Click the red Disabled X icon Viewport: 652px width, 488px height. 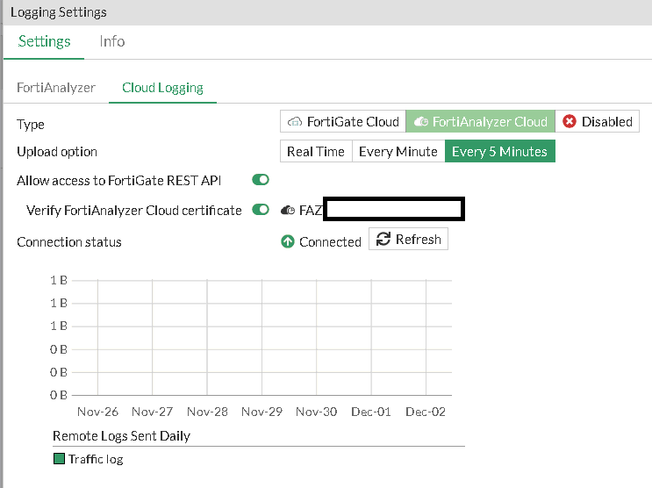tap(569, 122)
